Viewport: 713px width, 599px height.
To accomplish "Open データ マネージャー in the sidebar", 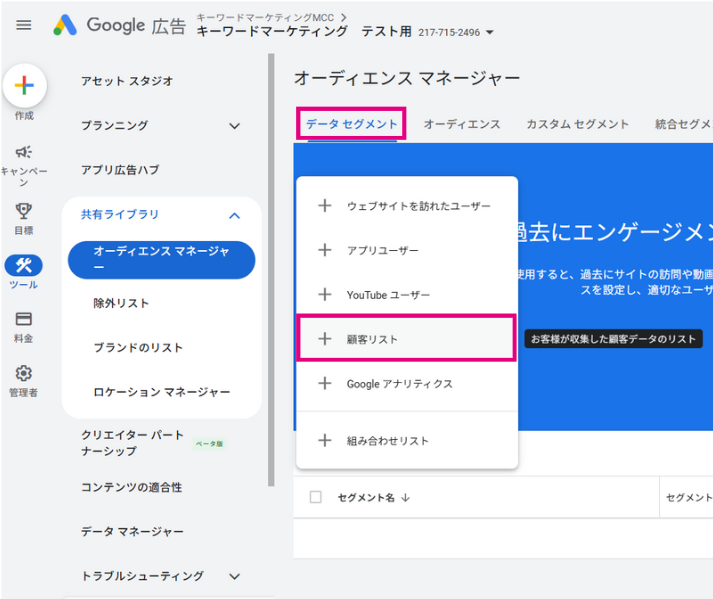I will (x=132, y=531).
